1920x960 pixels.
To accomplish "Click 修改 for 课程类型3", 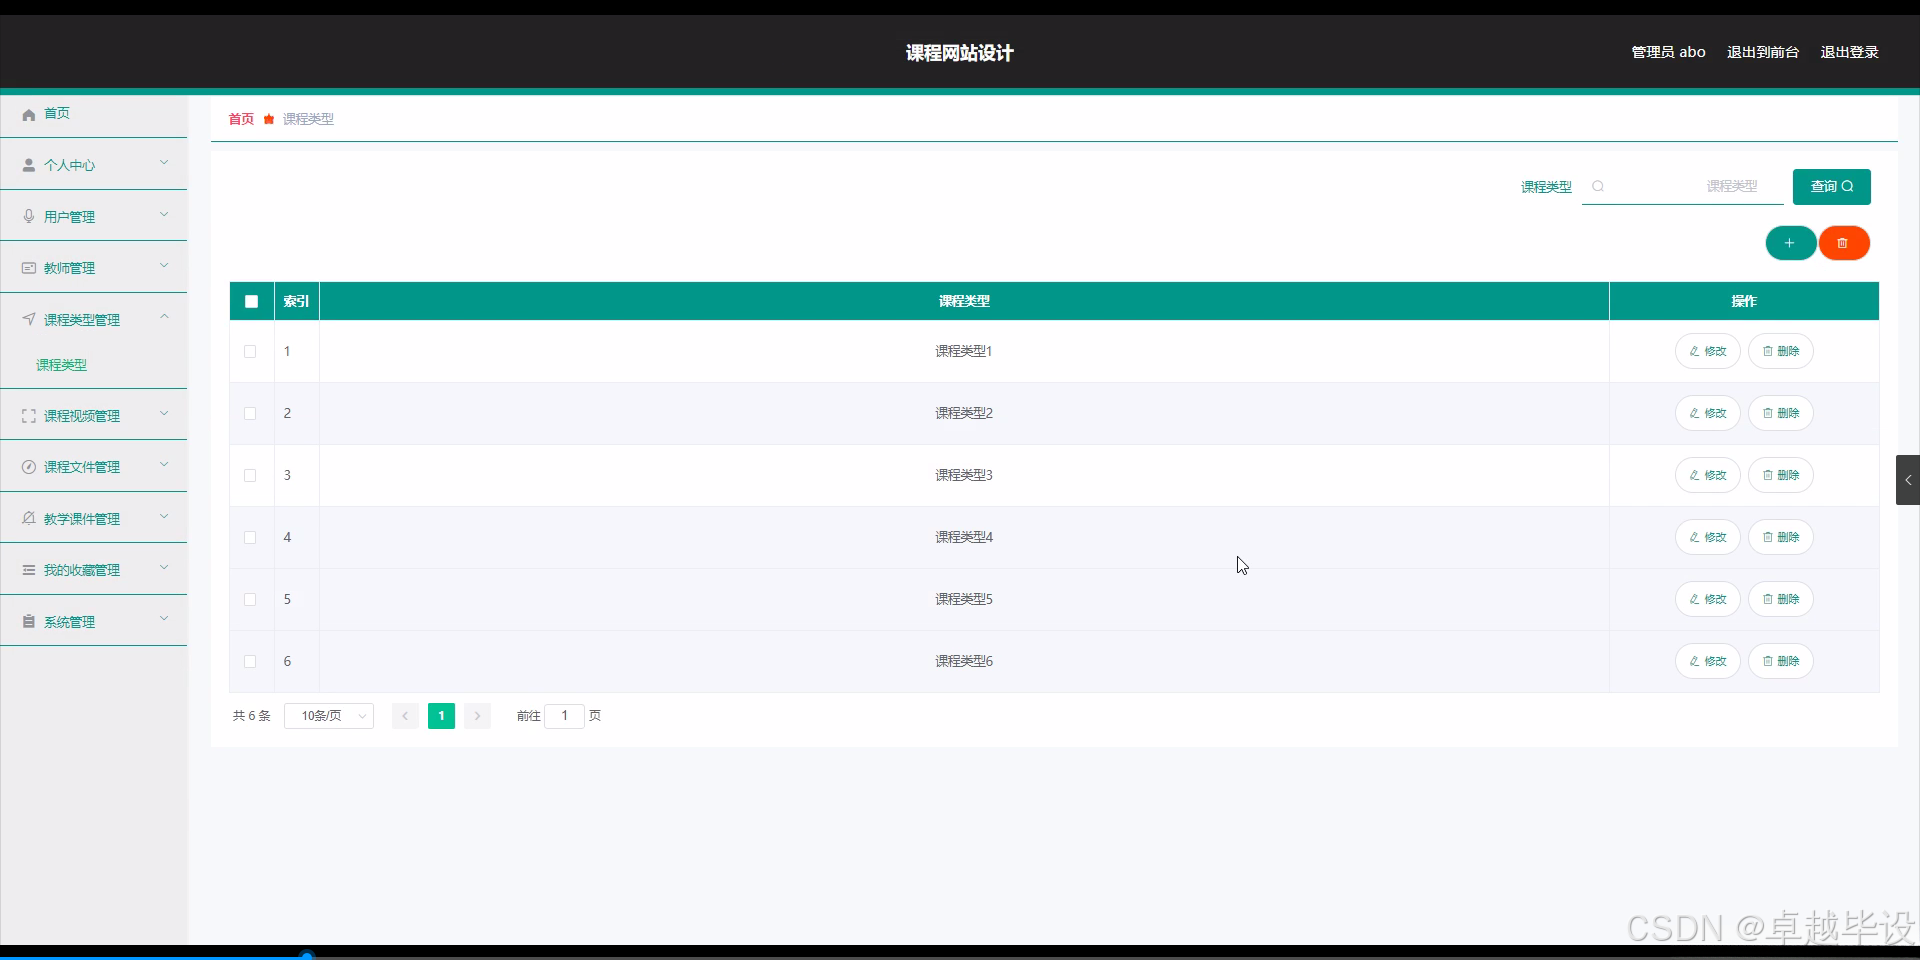I will 1708,475.
